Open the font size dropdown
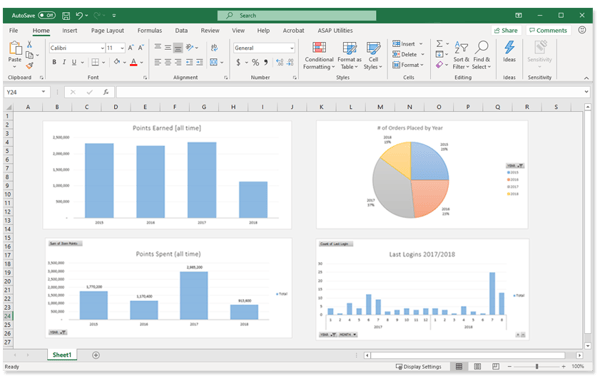Viewport: 600px width, 383px height. (122, 48)
